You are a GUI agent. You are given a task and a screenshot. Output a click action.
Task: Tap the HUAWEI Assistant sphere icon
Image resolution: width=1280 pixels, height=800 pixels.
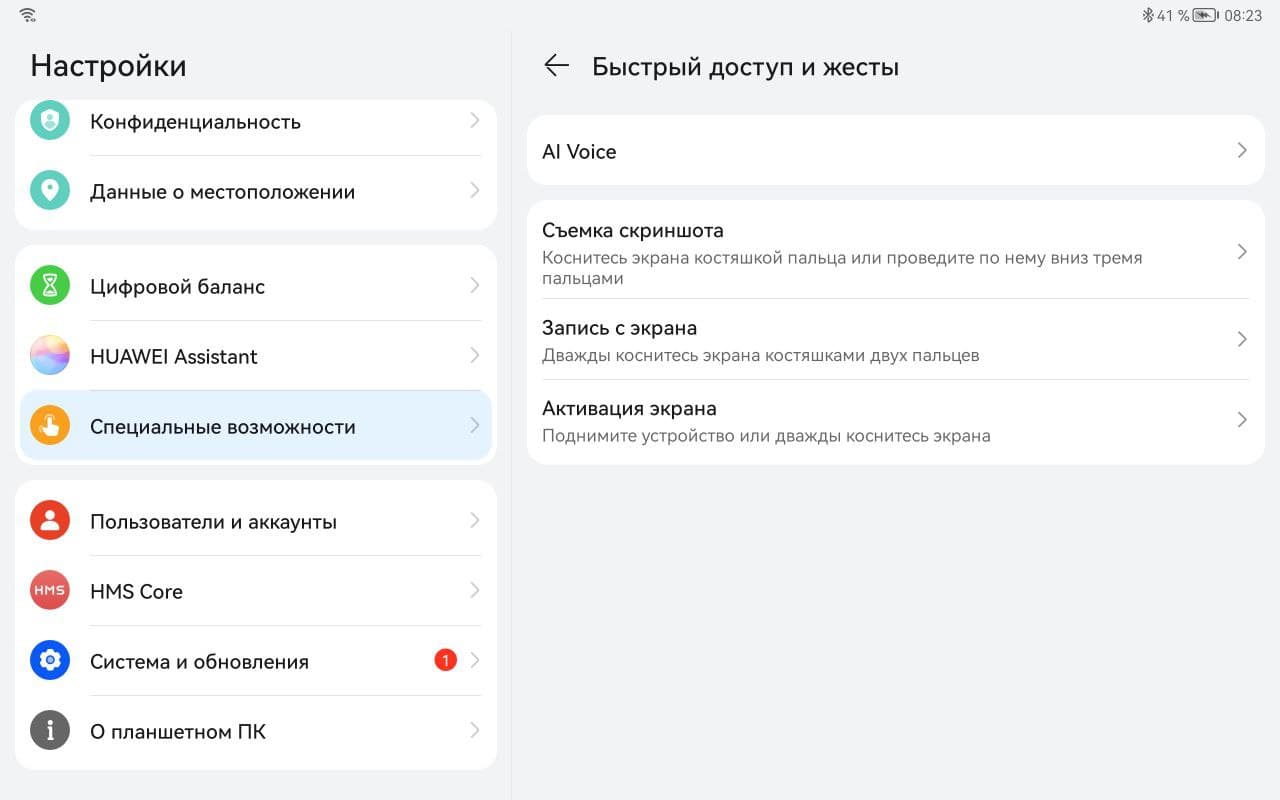pyautogui.click(x=50, y=356)
